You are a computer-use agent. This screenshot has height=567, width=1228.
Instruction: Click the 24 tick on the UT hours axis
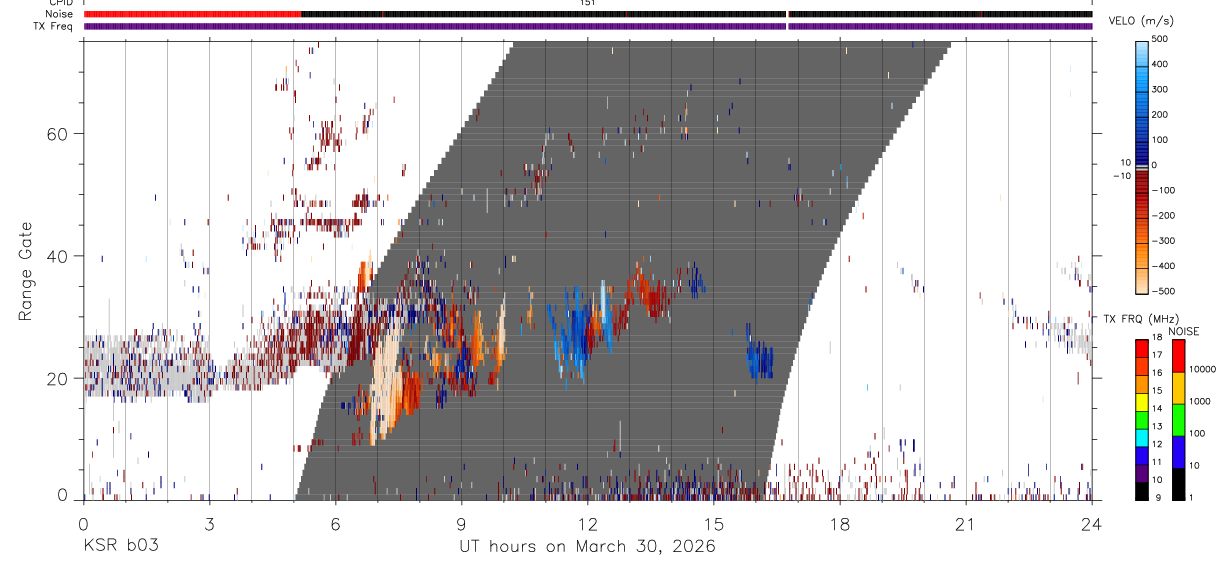click(1092, 524)
